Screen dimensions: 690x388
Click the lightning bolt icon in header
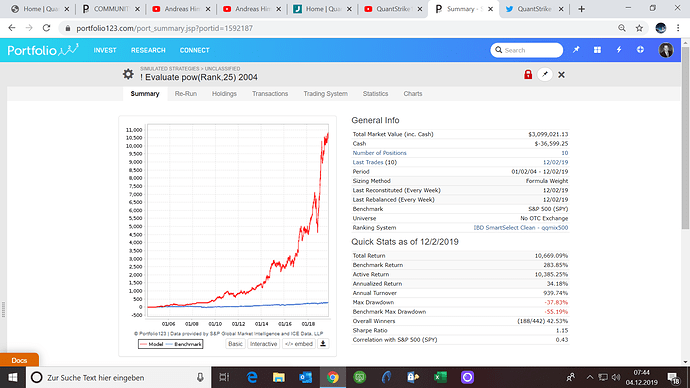[x=619, y=50]
